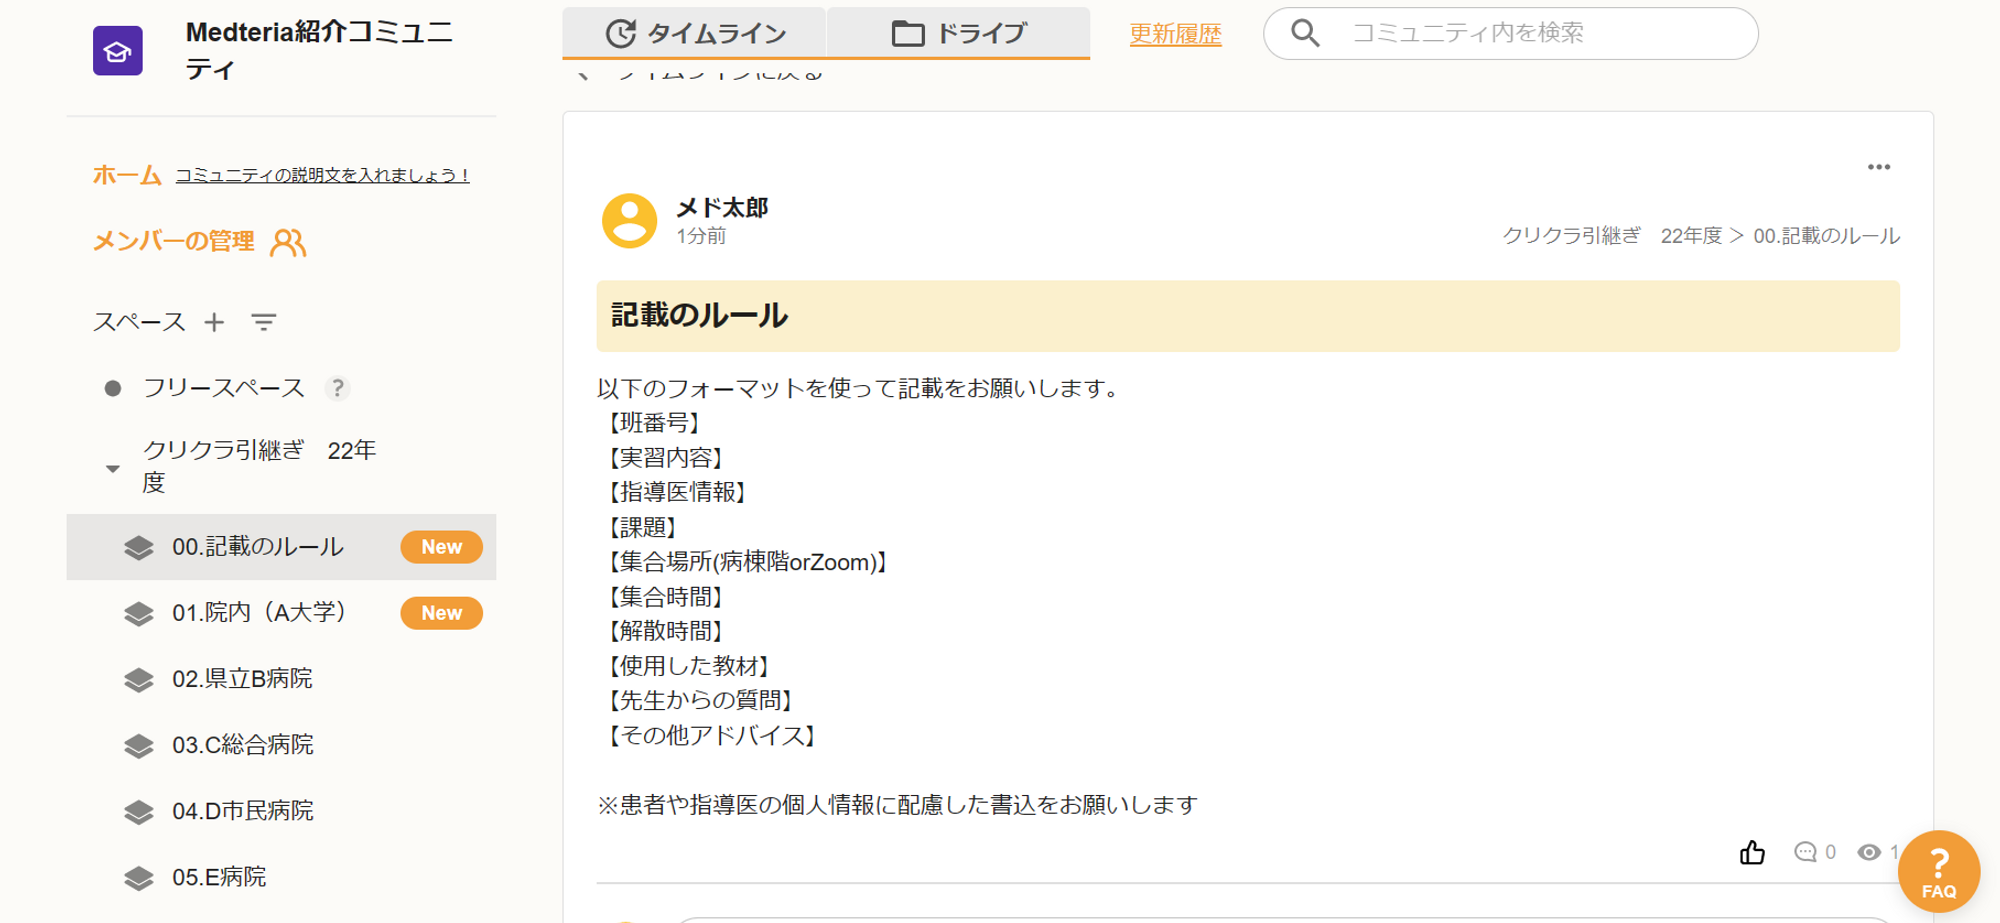Click the Medteria community logo icon
The height and width of the screenshot is (923, 2000).
118,51
